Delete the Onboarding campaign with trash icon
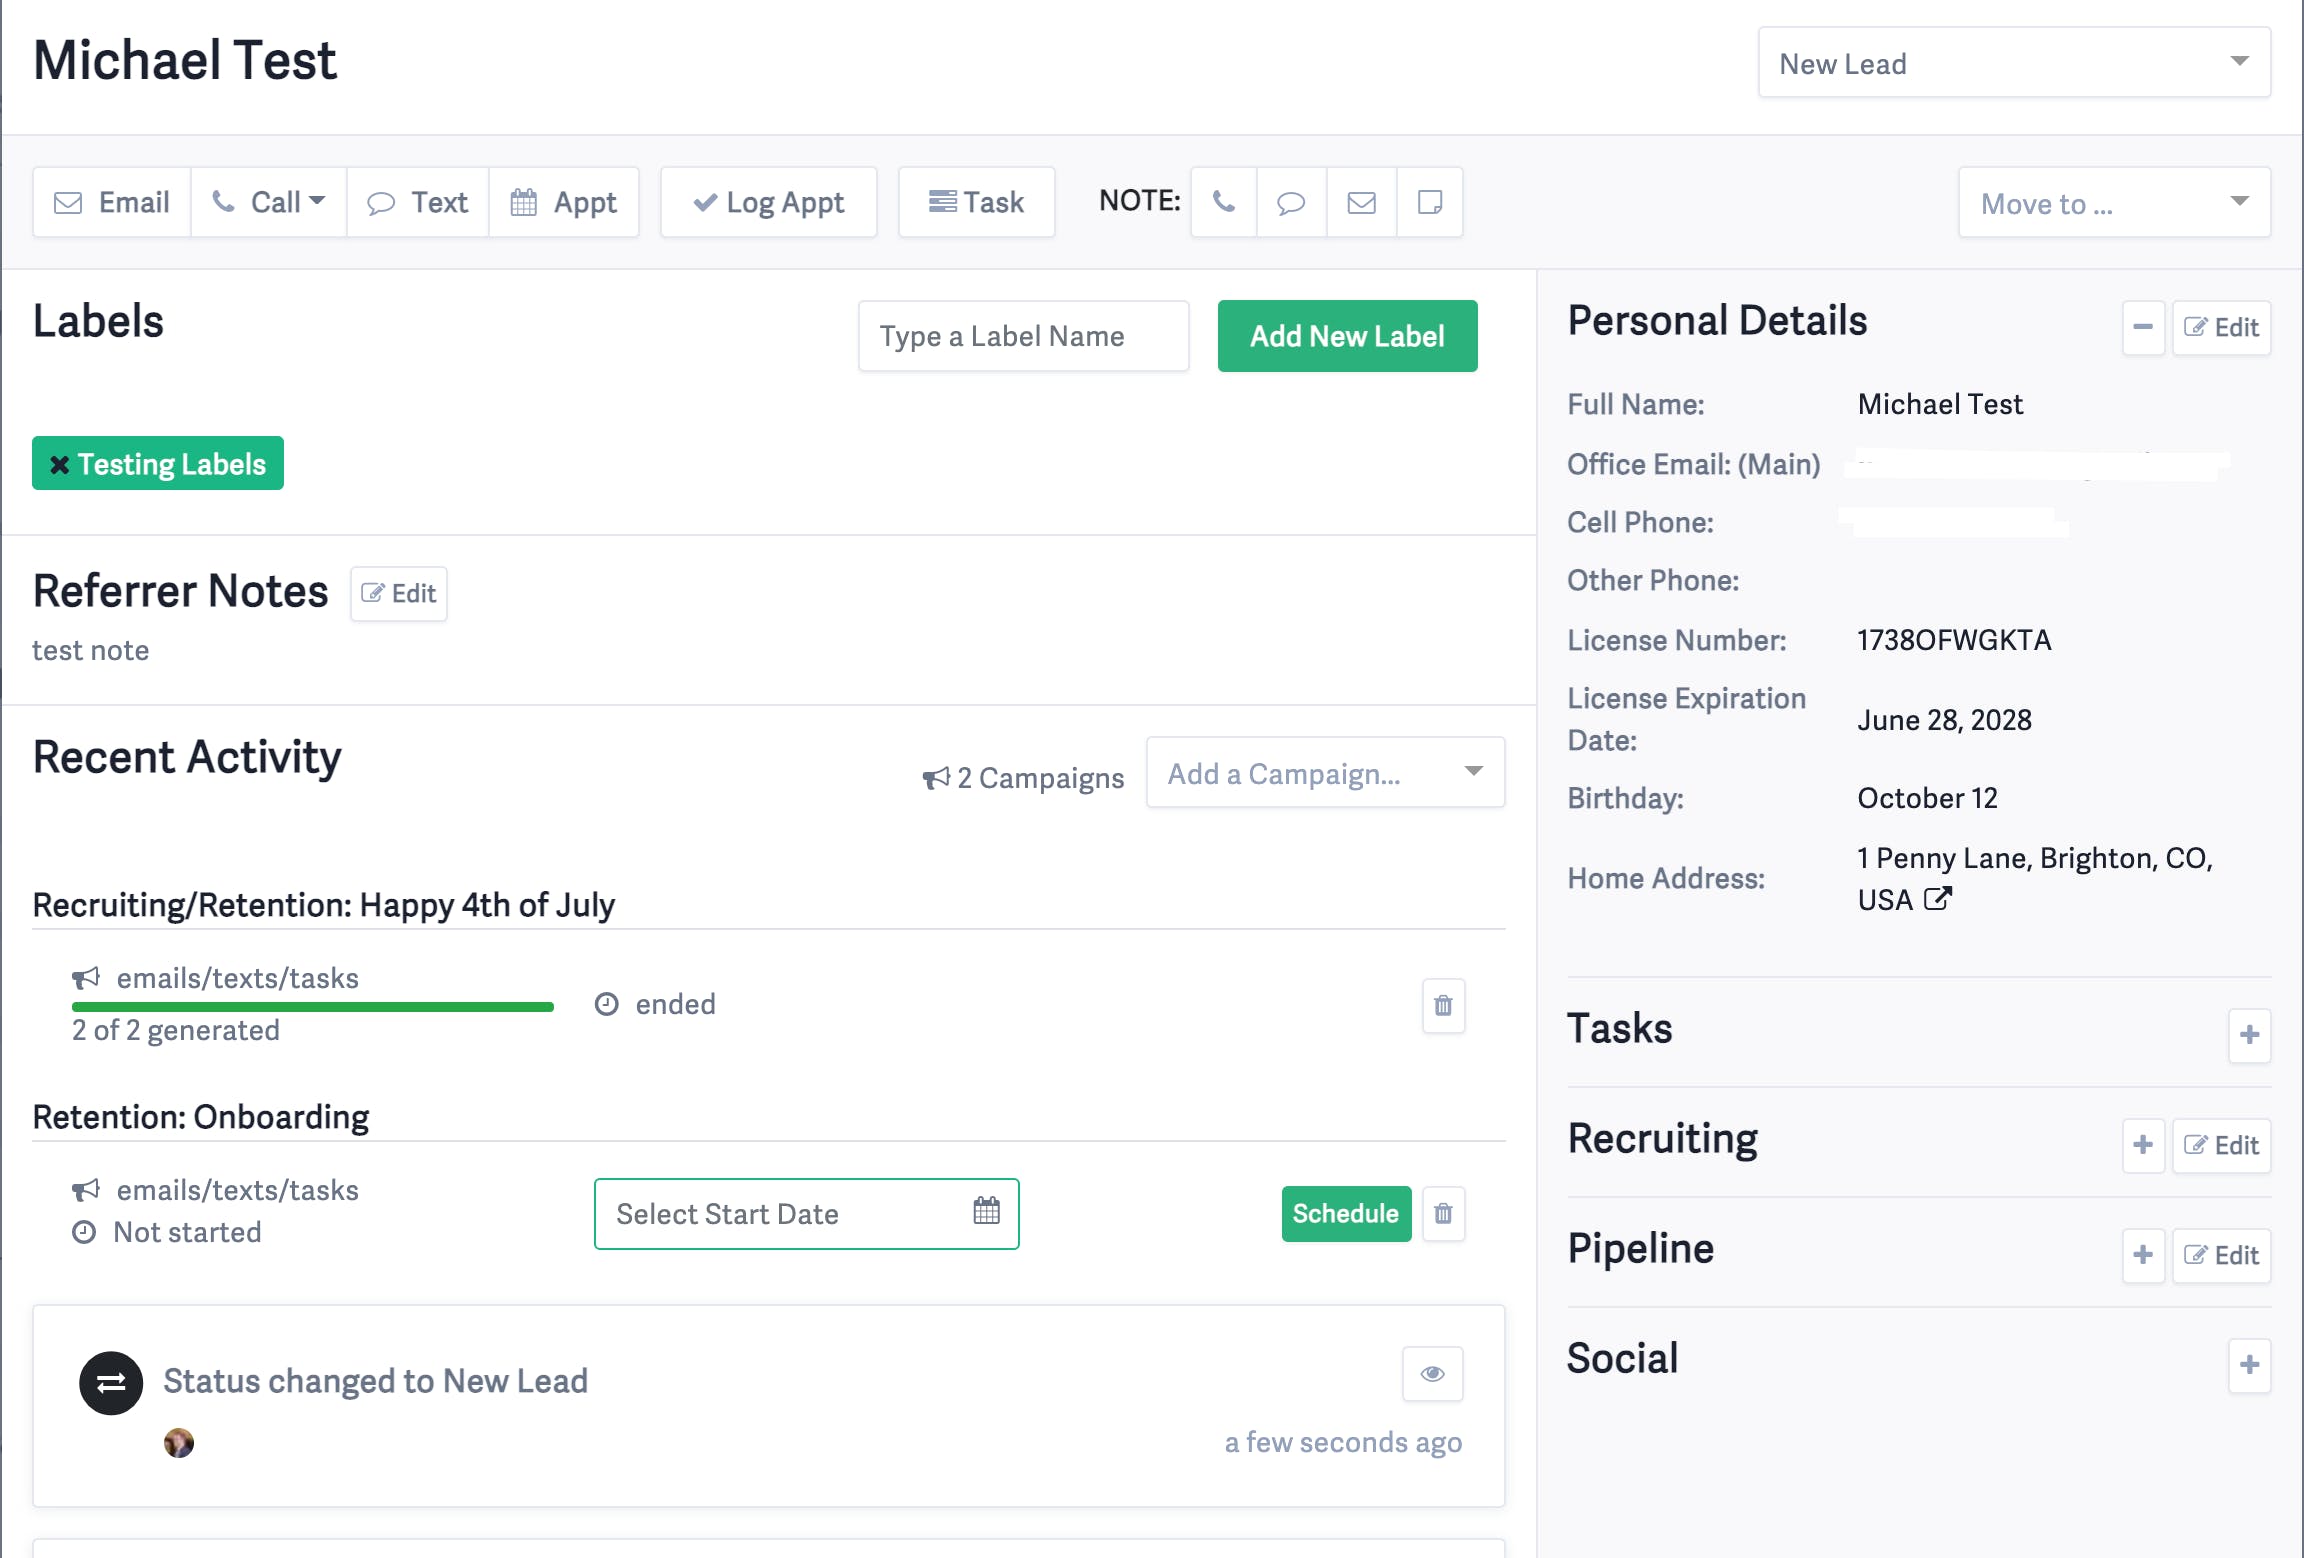 (1443, 1214)
